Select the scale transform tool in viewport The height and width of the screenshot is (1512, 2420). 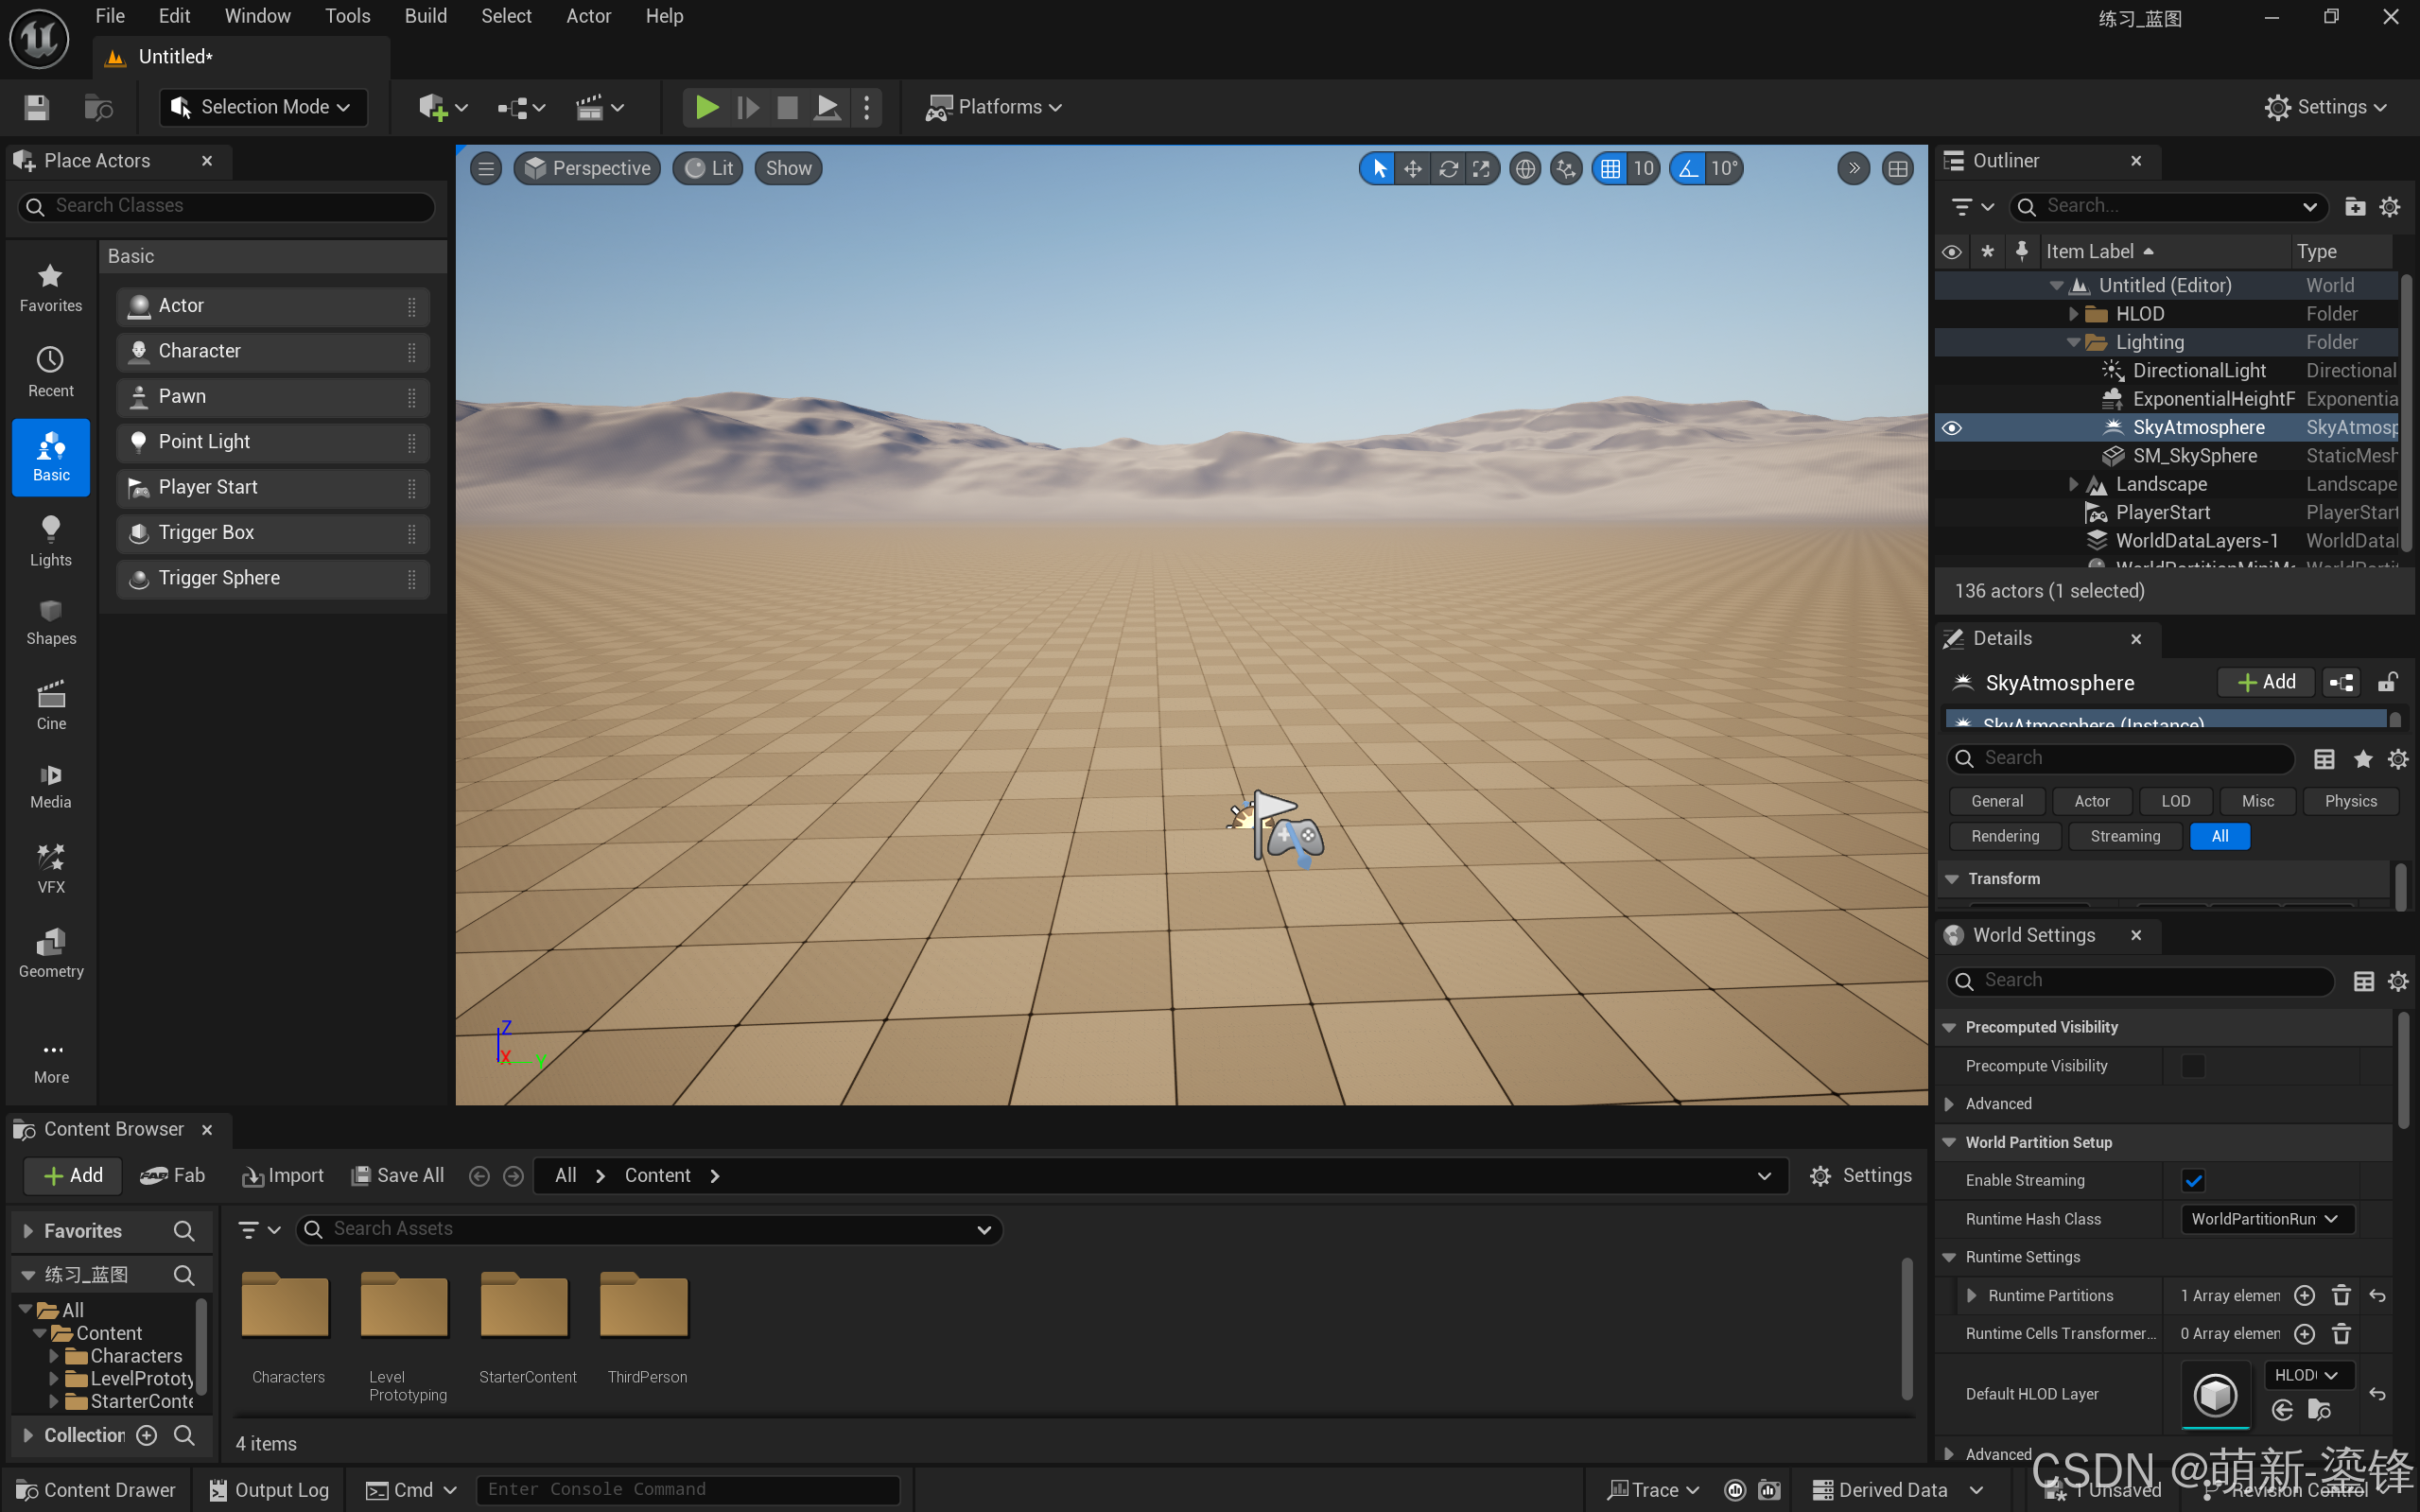tap(1481, 168)
